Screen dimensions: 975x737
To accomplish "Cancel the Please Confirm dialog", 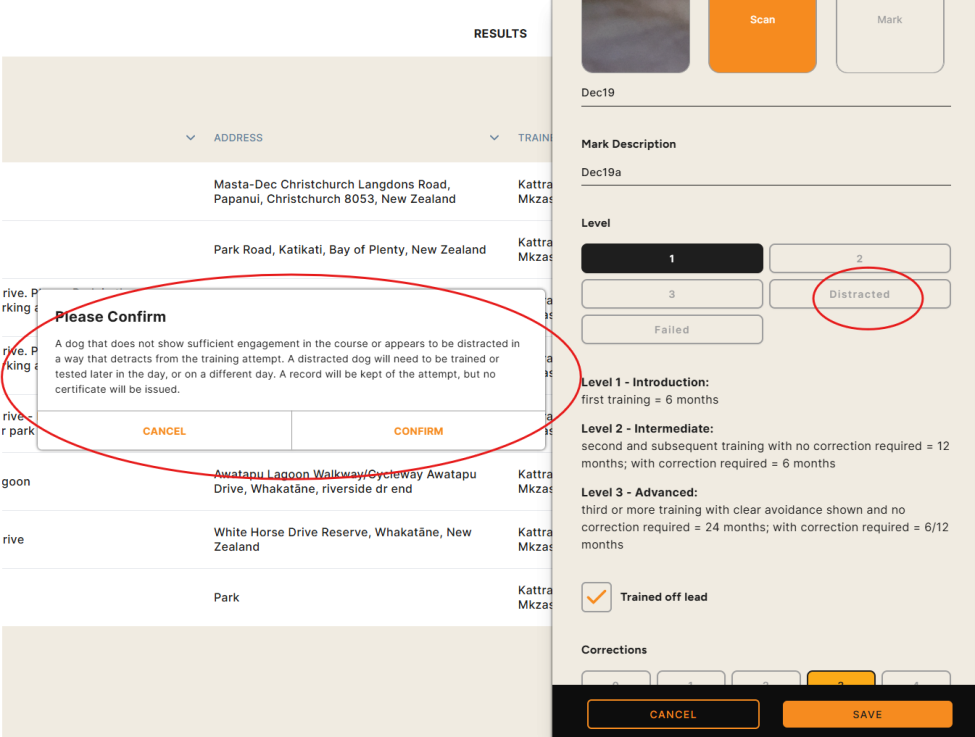I will [164, 431].
